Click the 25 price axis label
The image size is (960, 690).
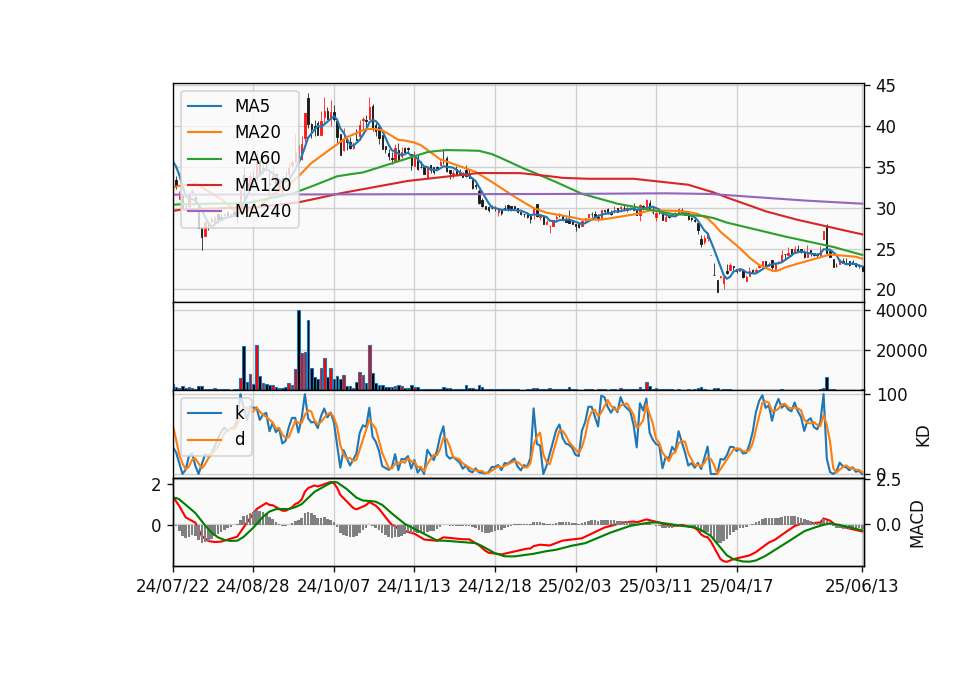pyautogui.click(x=885, y=250)
